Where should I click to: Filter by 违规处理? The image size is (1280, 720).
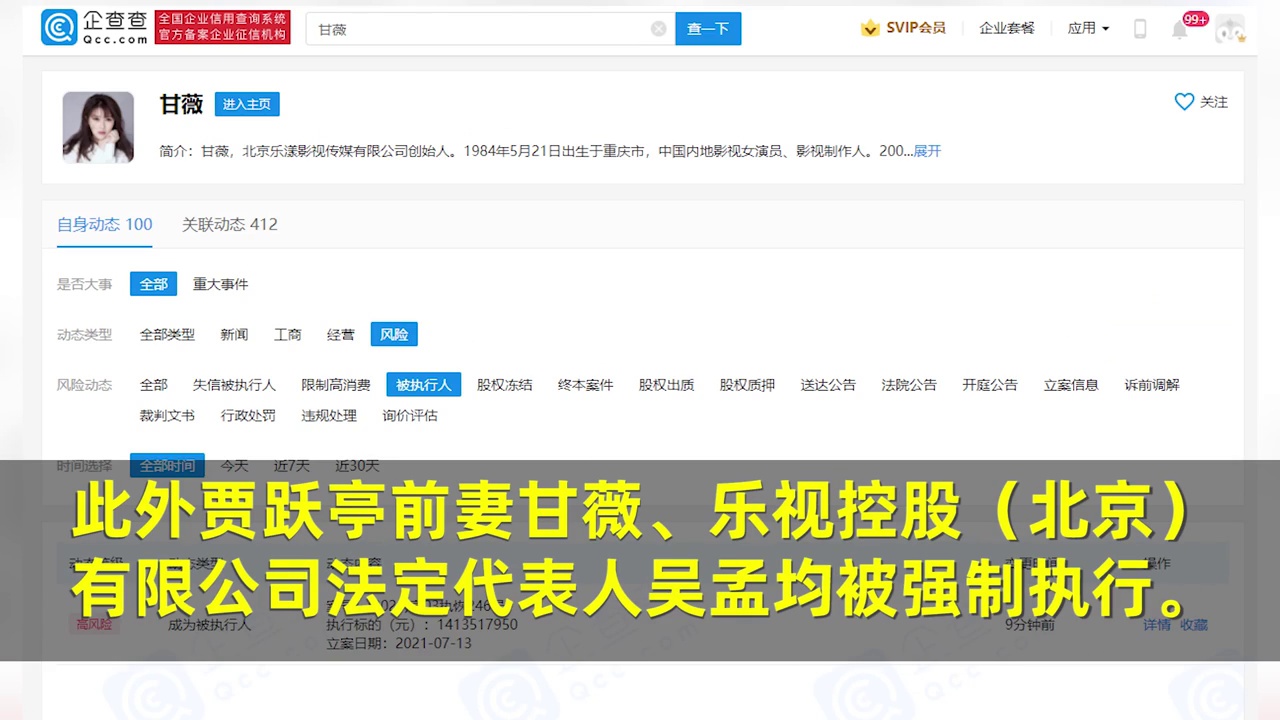pos(329,415)
